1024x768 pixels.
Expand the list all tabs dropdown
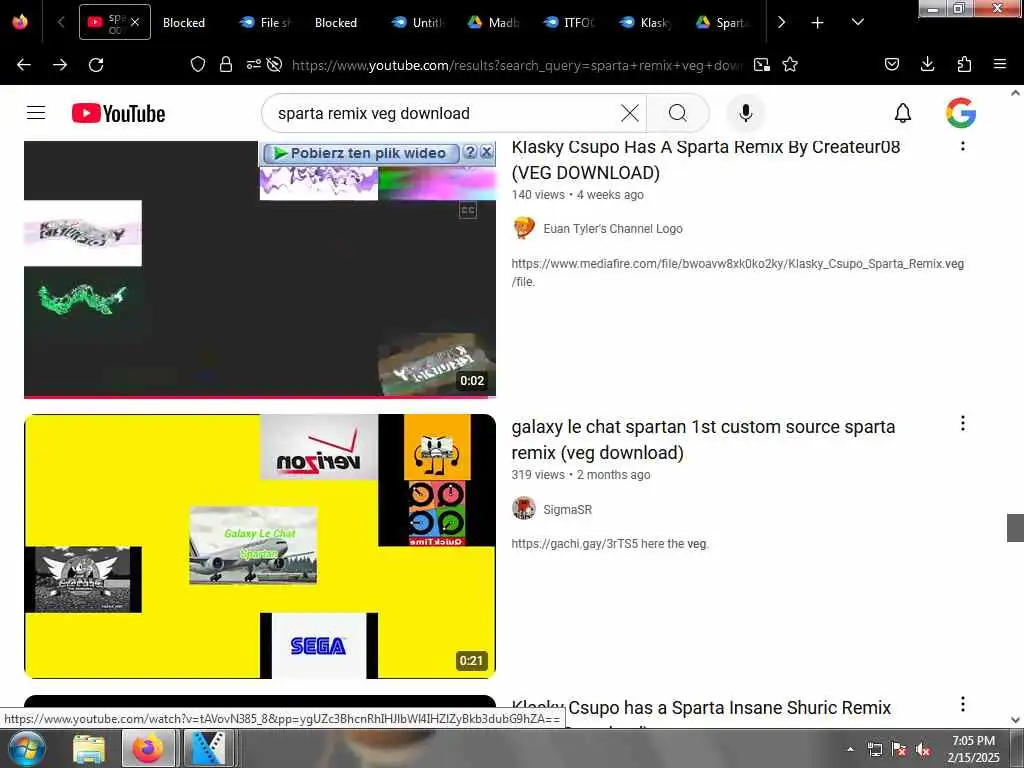[857, 22]
